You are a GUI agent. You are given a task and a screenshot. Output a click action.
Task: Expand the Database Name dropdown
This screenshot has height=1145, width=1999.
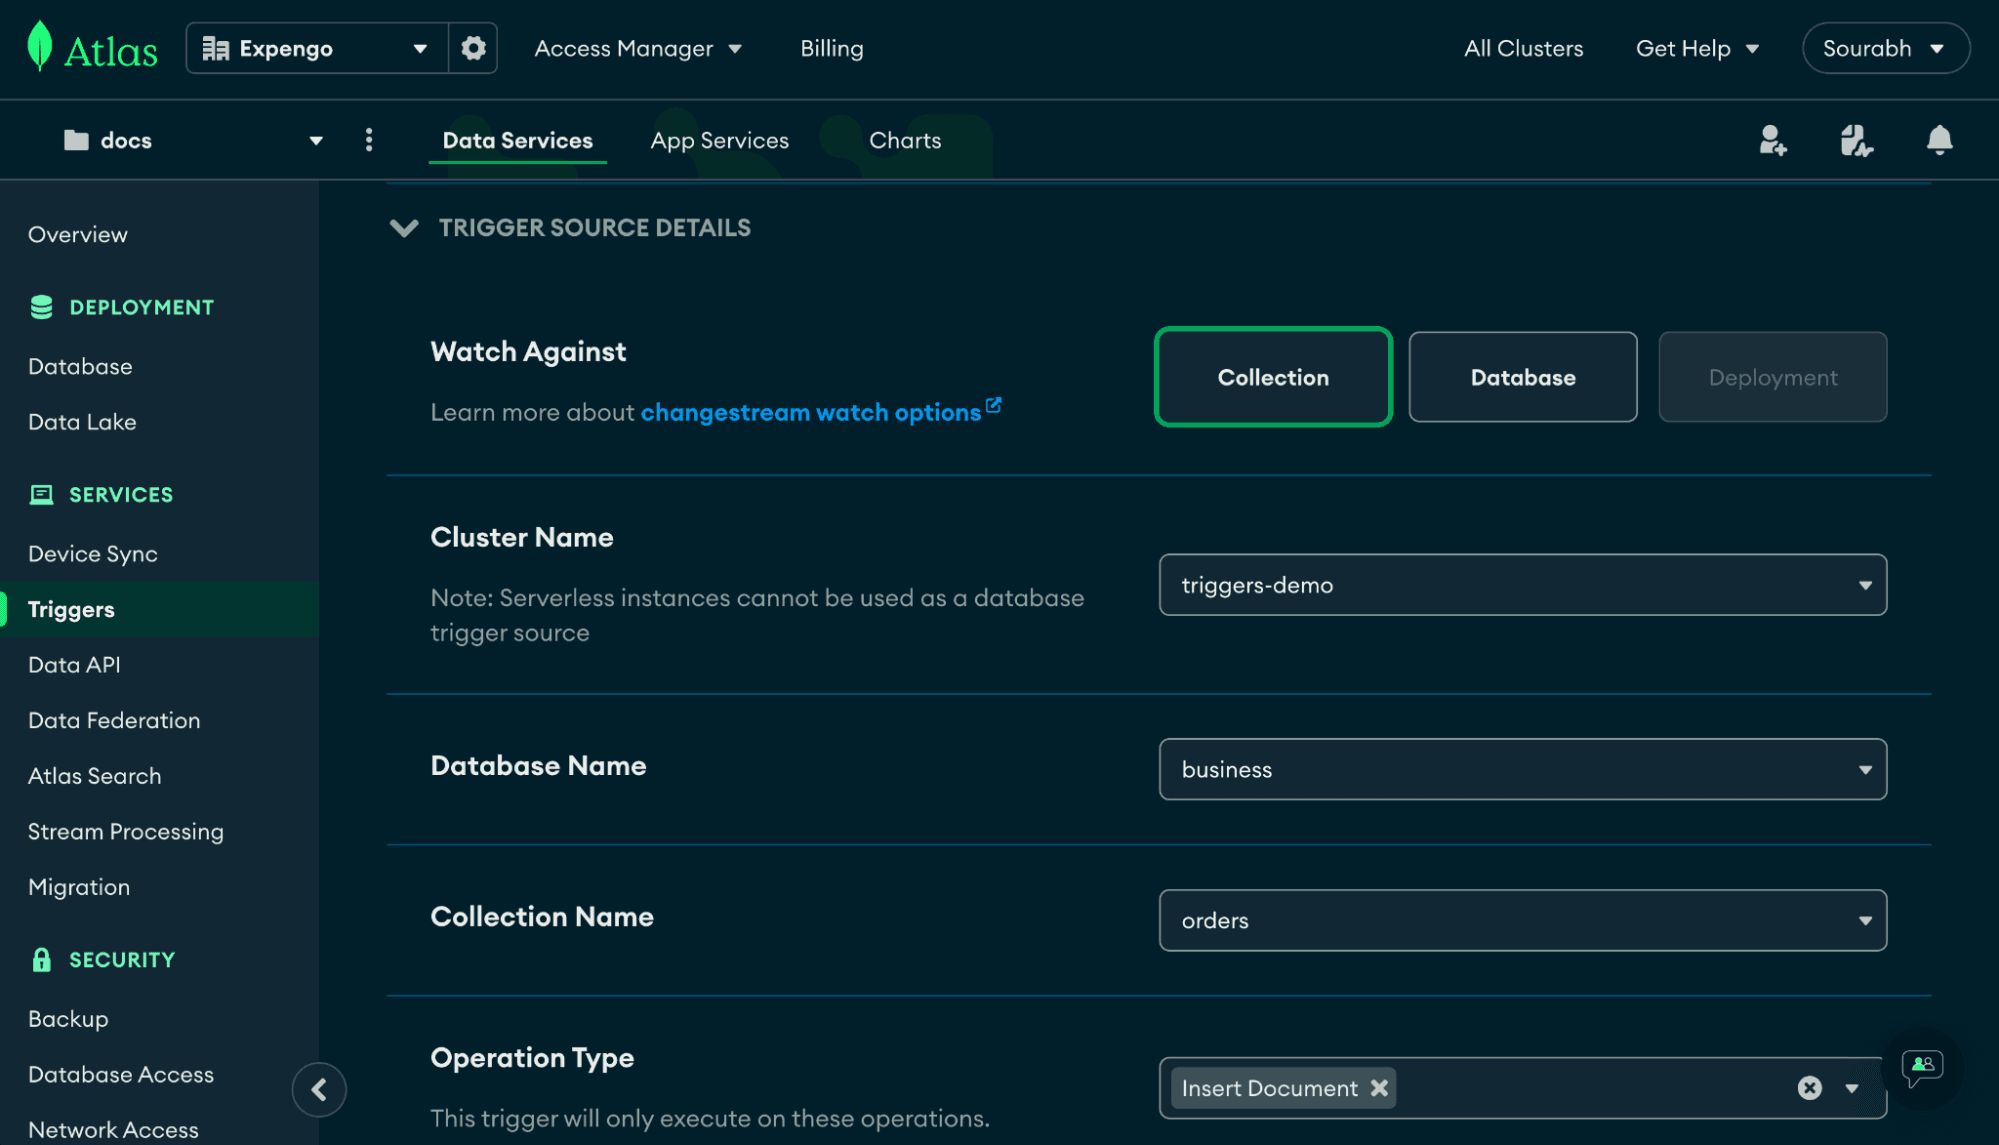coord(1863,769)
